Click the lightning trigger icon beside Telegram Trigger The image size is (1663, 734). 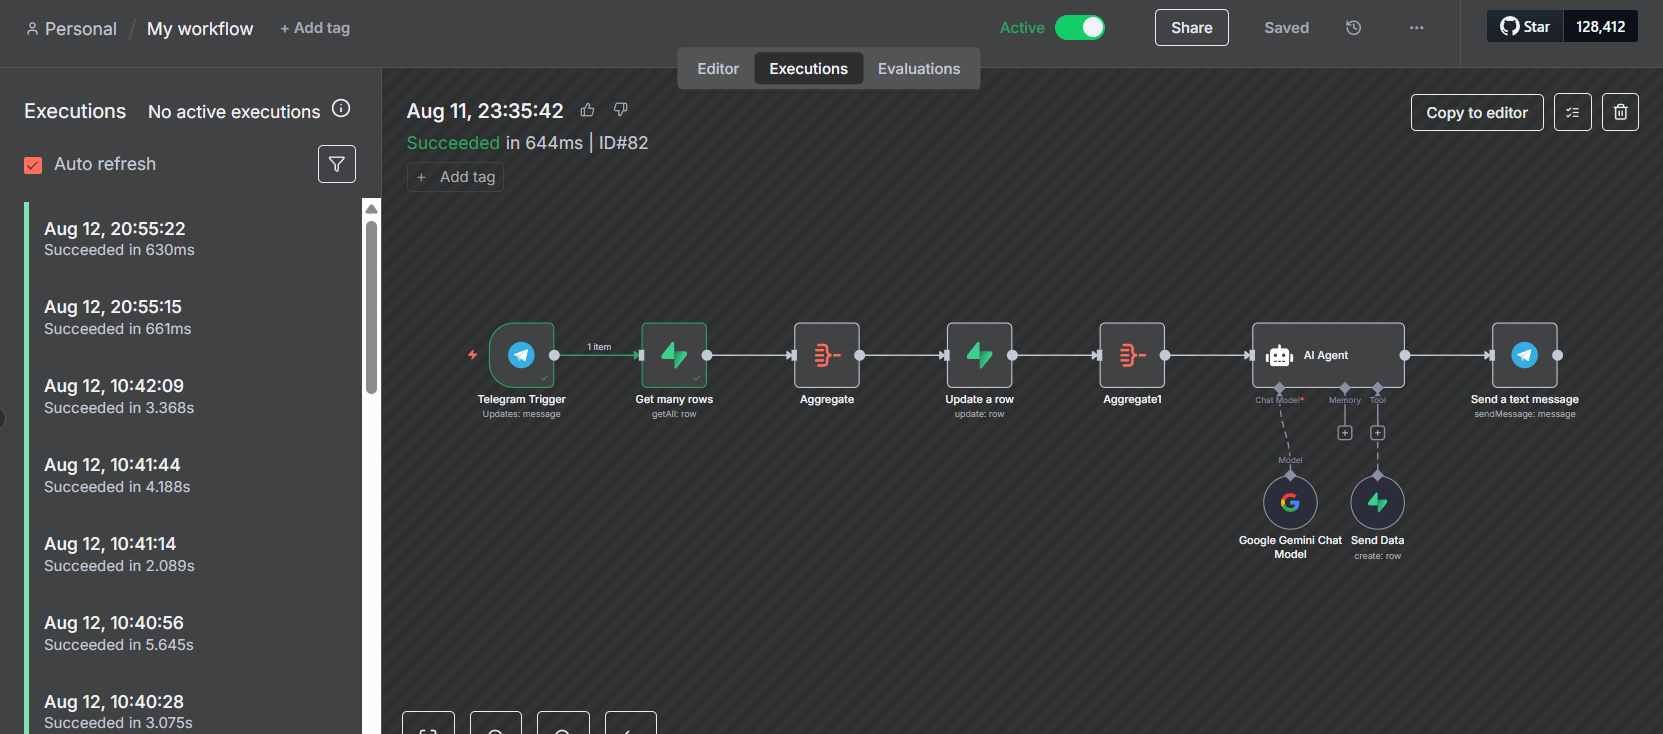(x=473, y=355)
